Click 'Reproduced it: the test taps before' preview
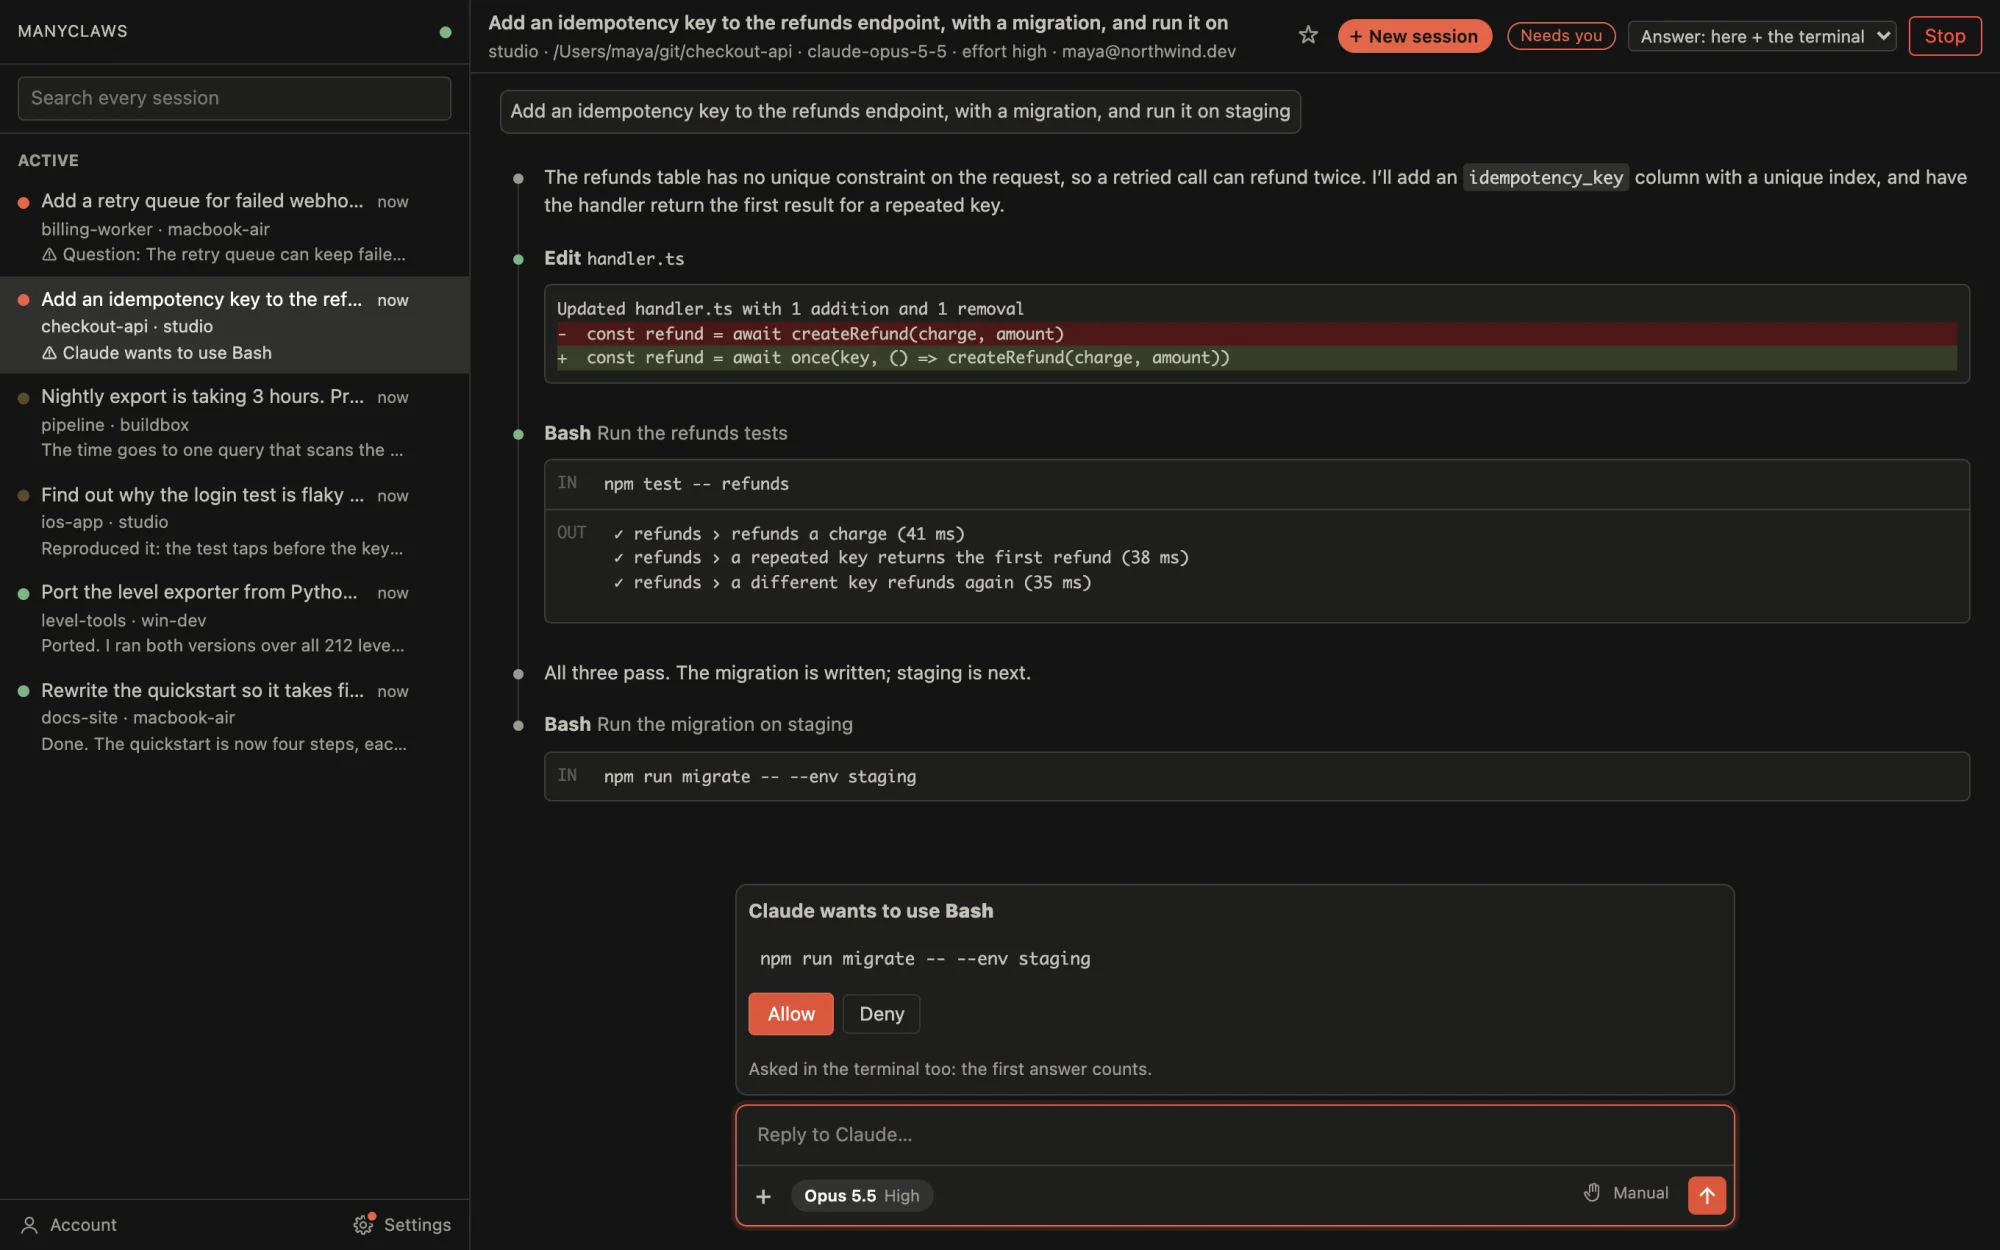Screen dimensions: 2000x1250 point(222,549)
